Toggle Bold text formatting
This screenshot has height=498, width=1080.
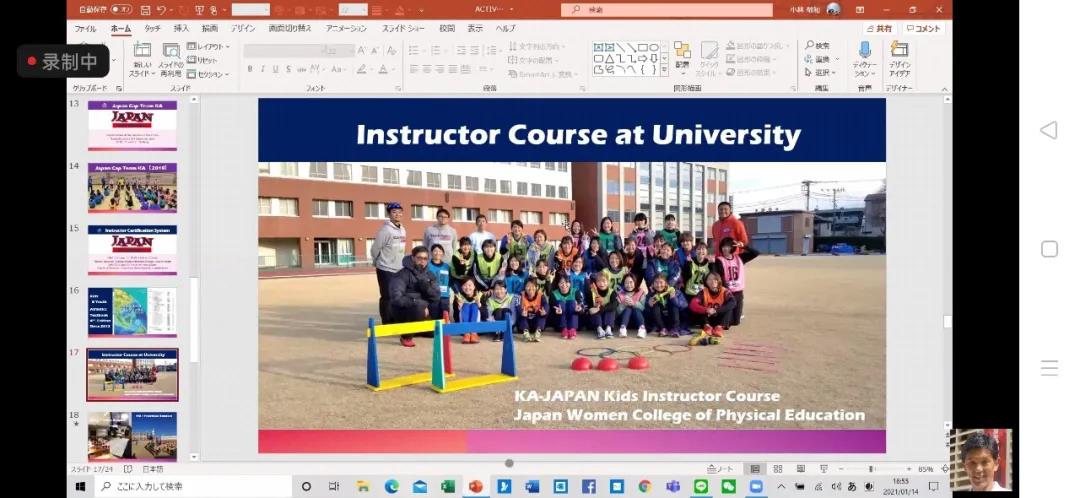(x=249, y=70)
